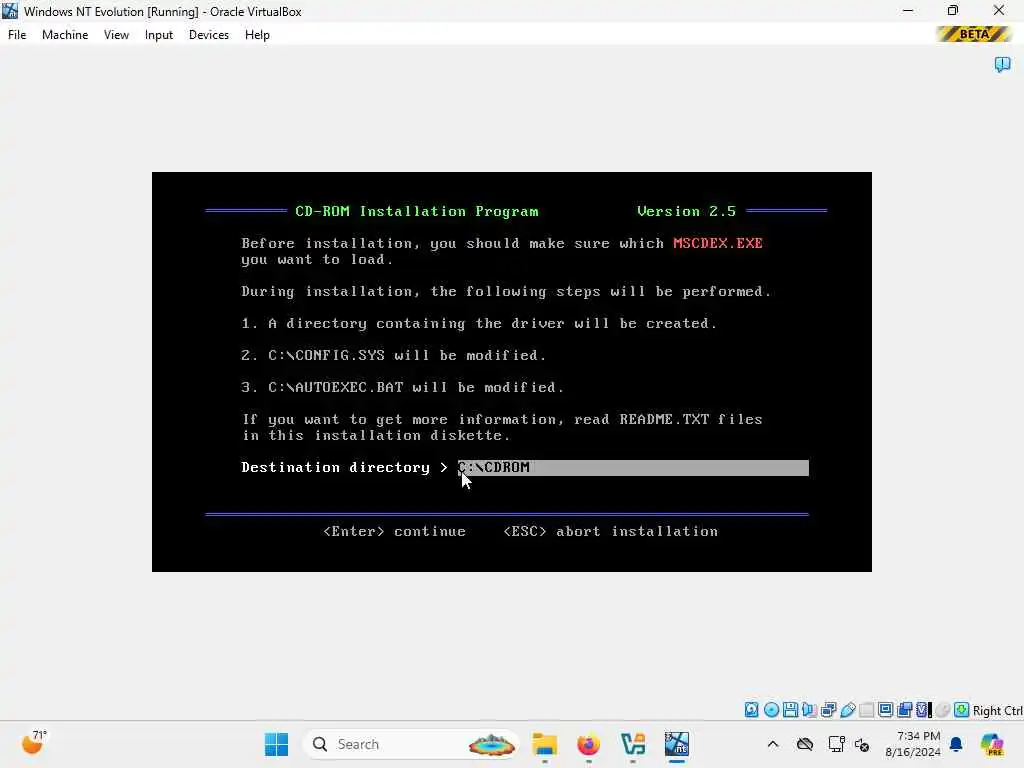Restore down the VirtualBox window
The width and height of the screenshot is (1024, 768).
click(x=953, y=11)
